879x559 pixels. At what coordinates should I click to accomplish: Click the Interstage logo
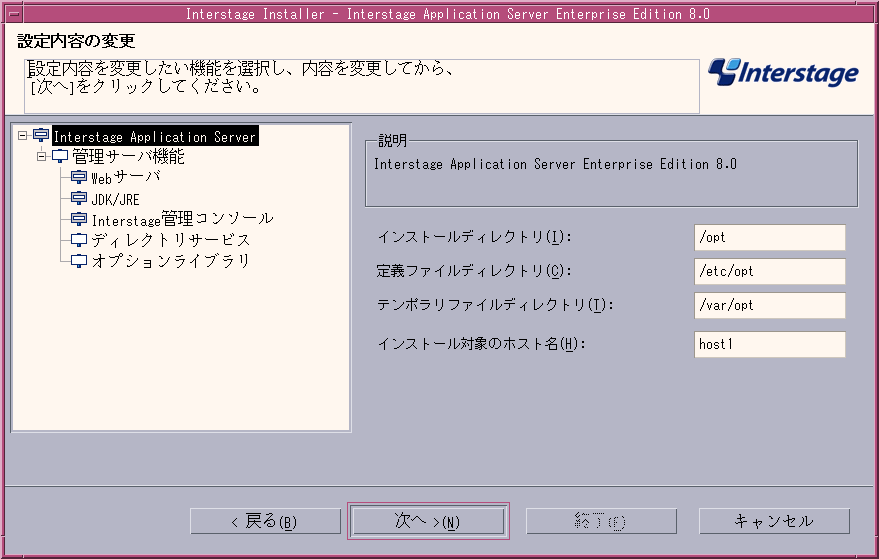tap(783, 72)
